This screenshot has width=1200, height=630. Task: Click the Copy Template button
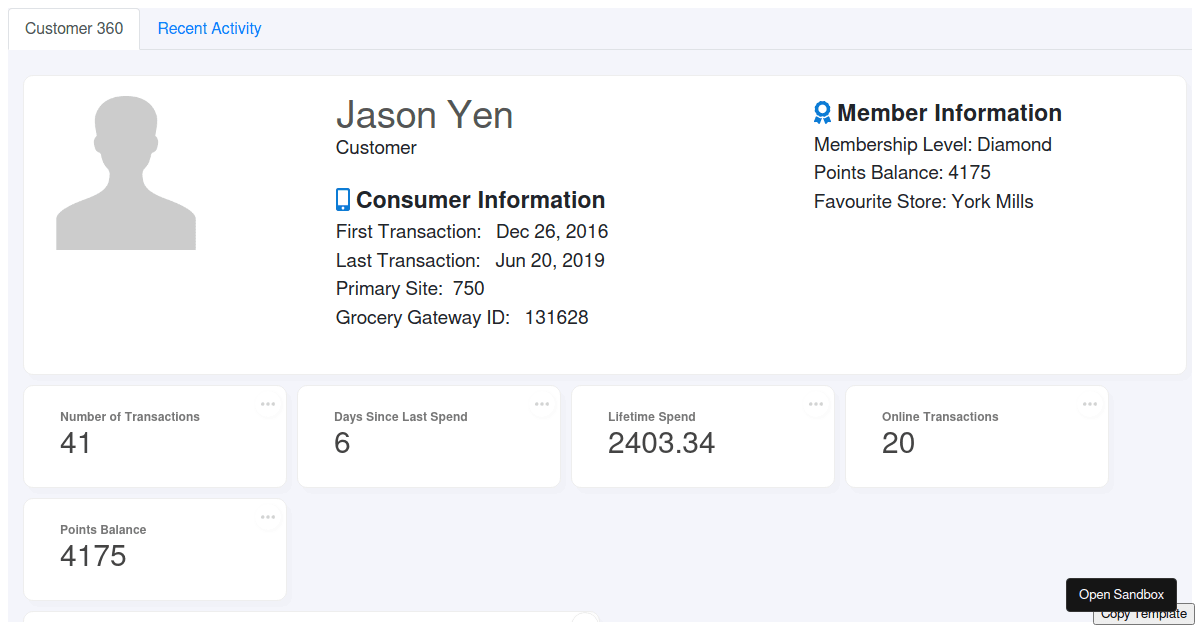[1144, 614]
